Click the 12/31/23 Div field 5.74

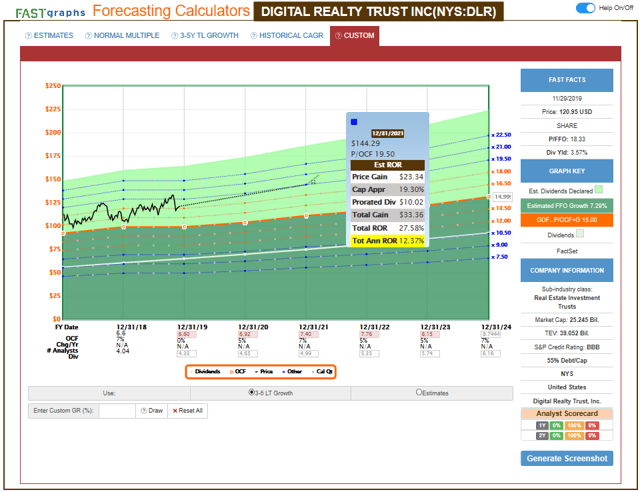pyautogui.click(x=430, y=354)
